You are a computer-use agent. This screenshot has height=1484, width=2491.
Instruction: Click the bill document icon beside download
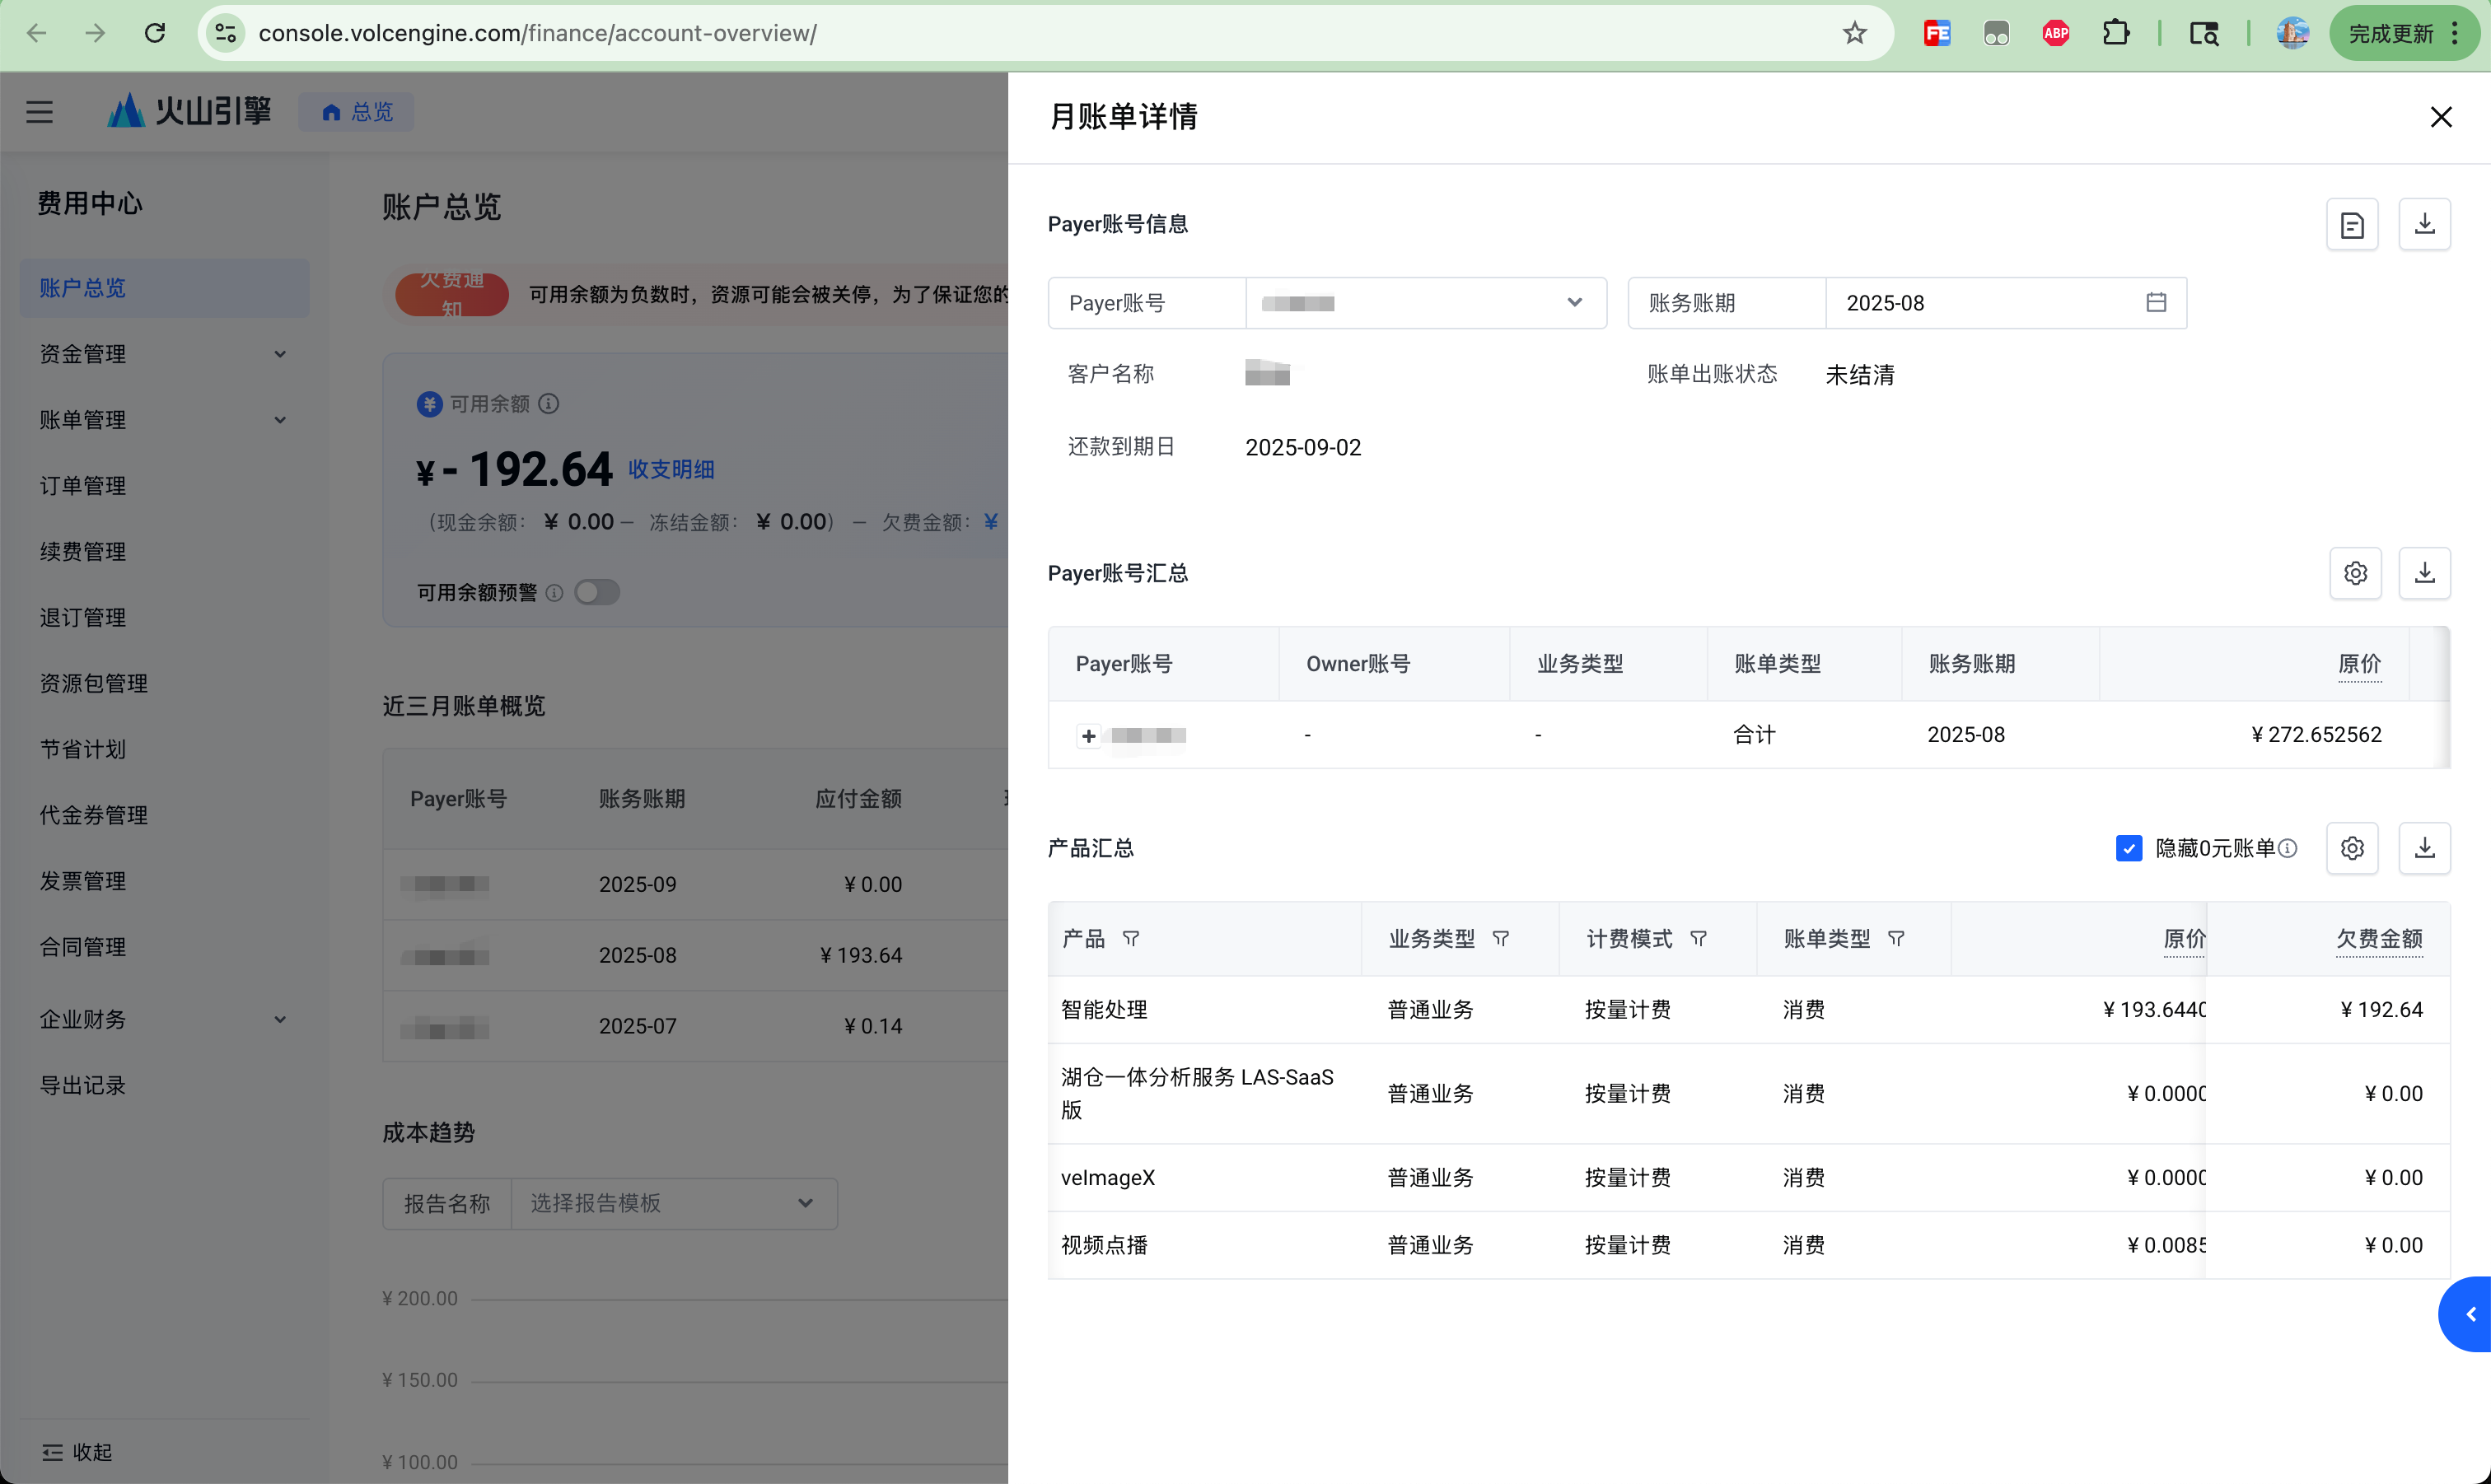pyautogui.click(x=2352, y=224)
